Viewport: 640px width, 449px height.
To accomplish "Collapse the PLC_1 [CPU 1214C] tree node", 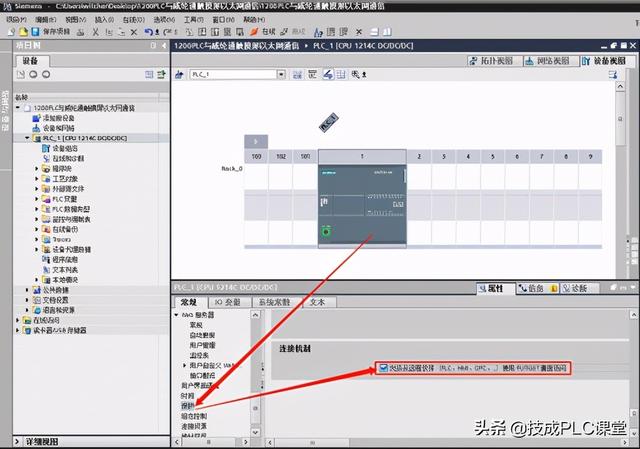I will coord(27,138).
